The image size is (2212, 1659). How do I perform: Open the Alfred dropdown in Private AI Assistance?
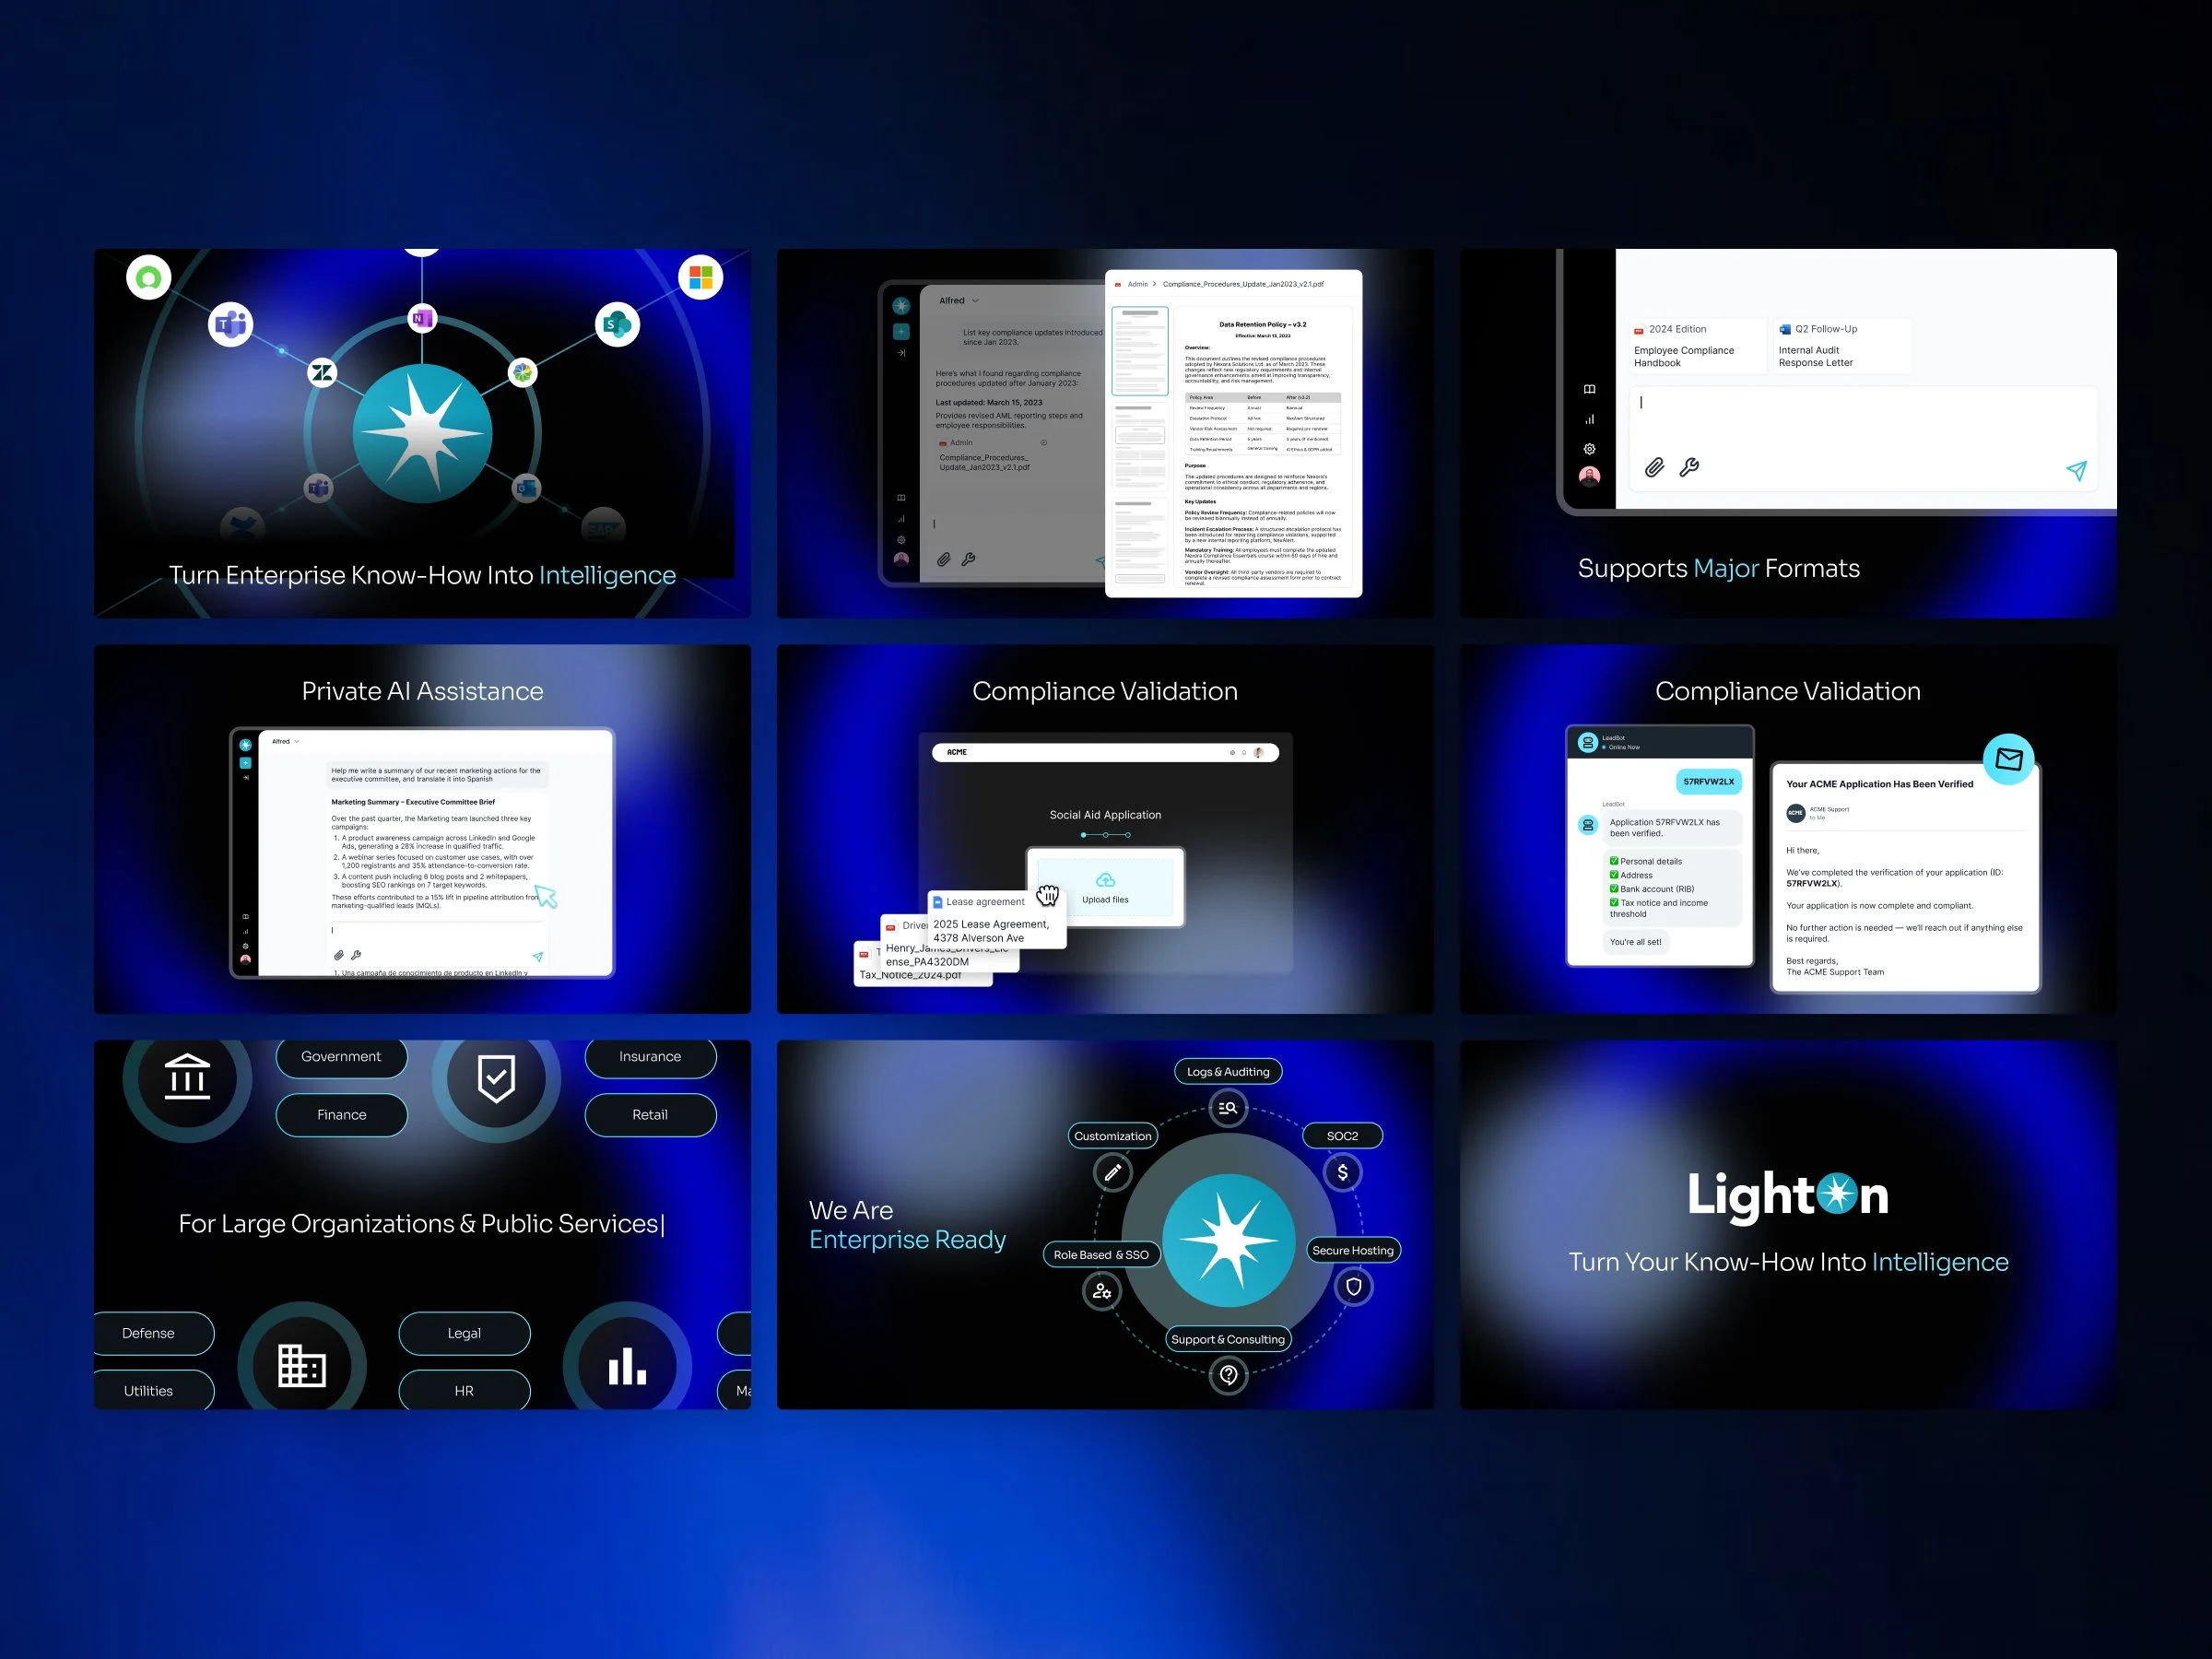point(286,741)
